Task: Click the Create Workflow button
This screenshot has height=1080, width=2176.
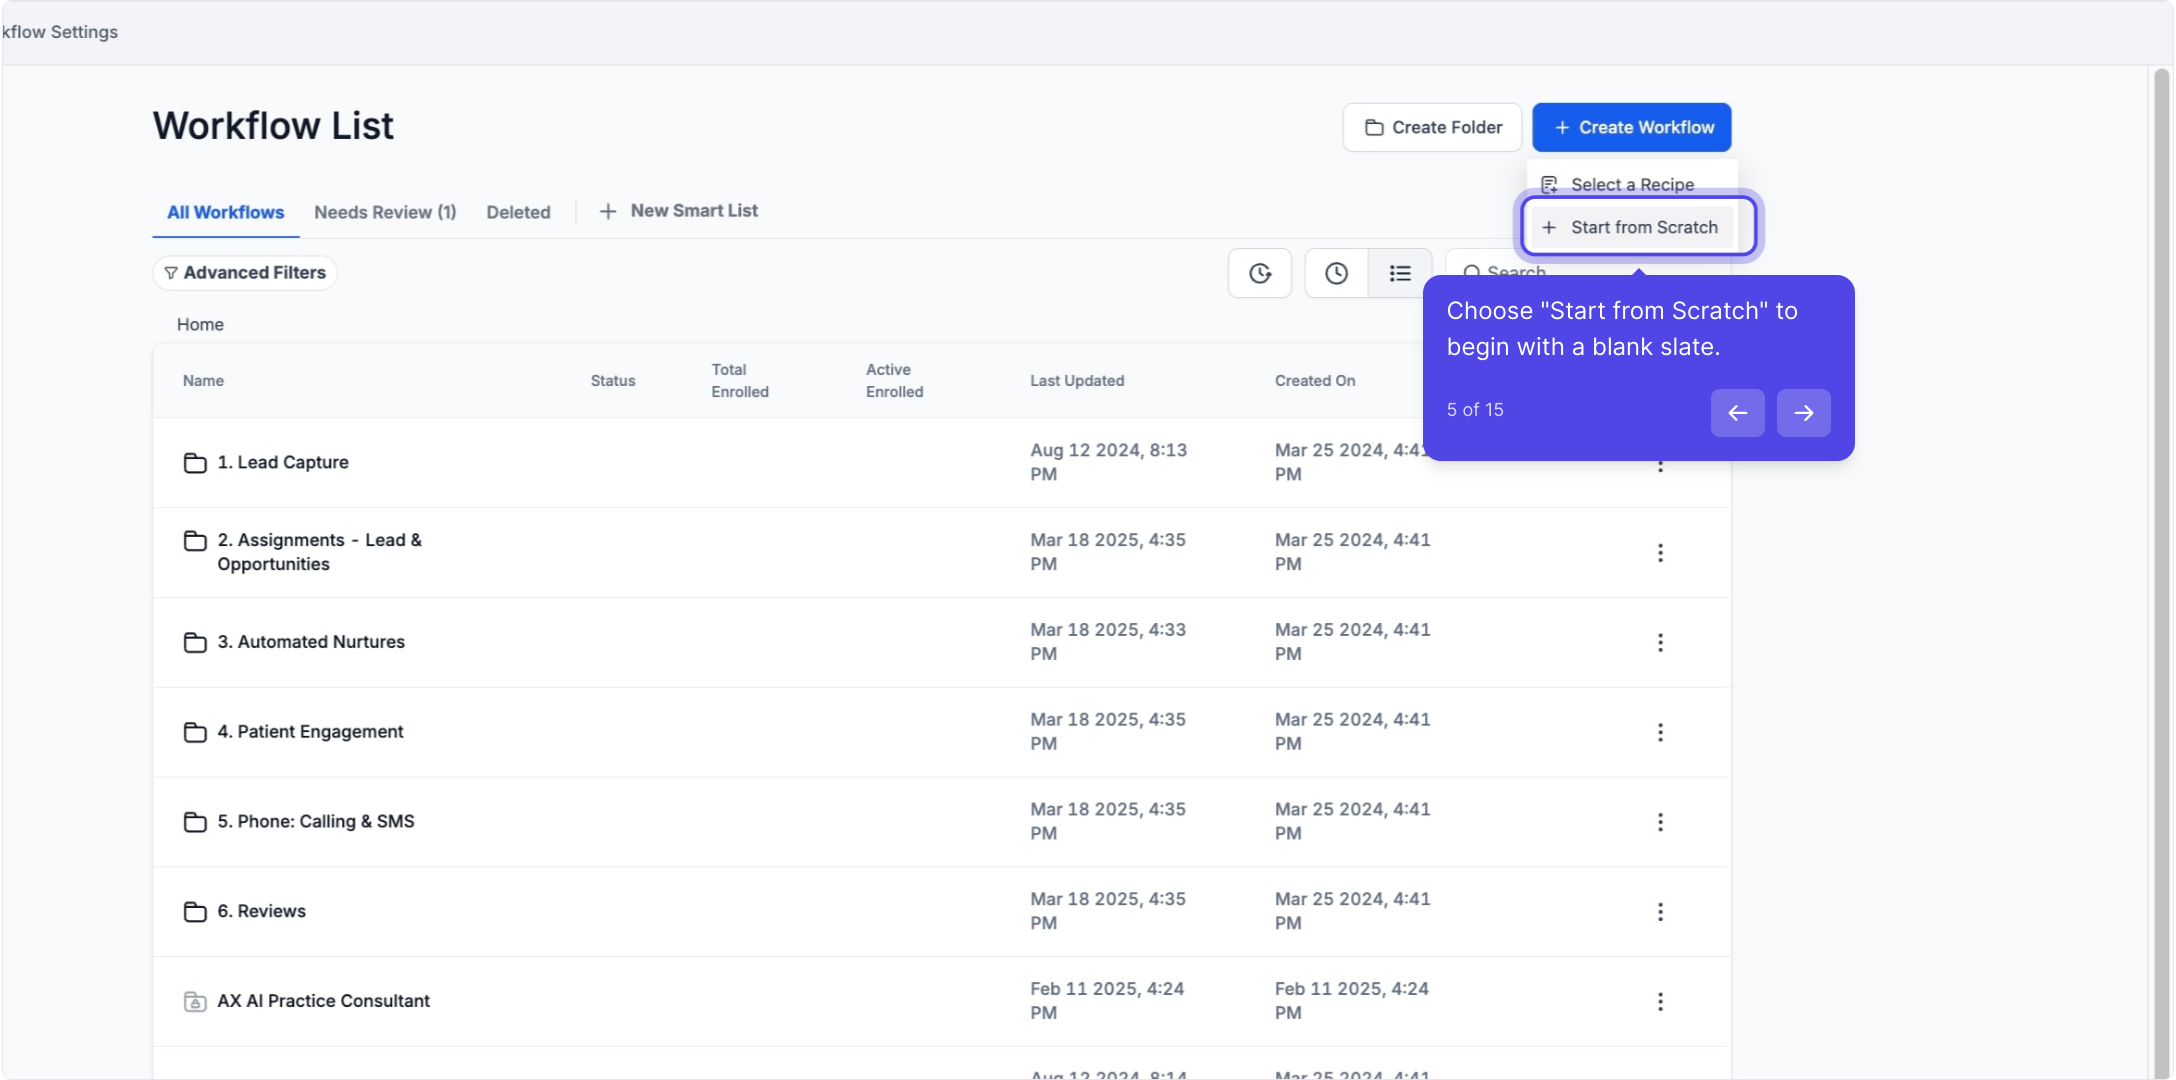Action: click(1631, 127)
